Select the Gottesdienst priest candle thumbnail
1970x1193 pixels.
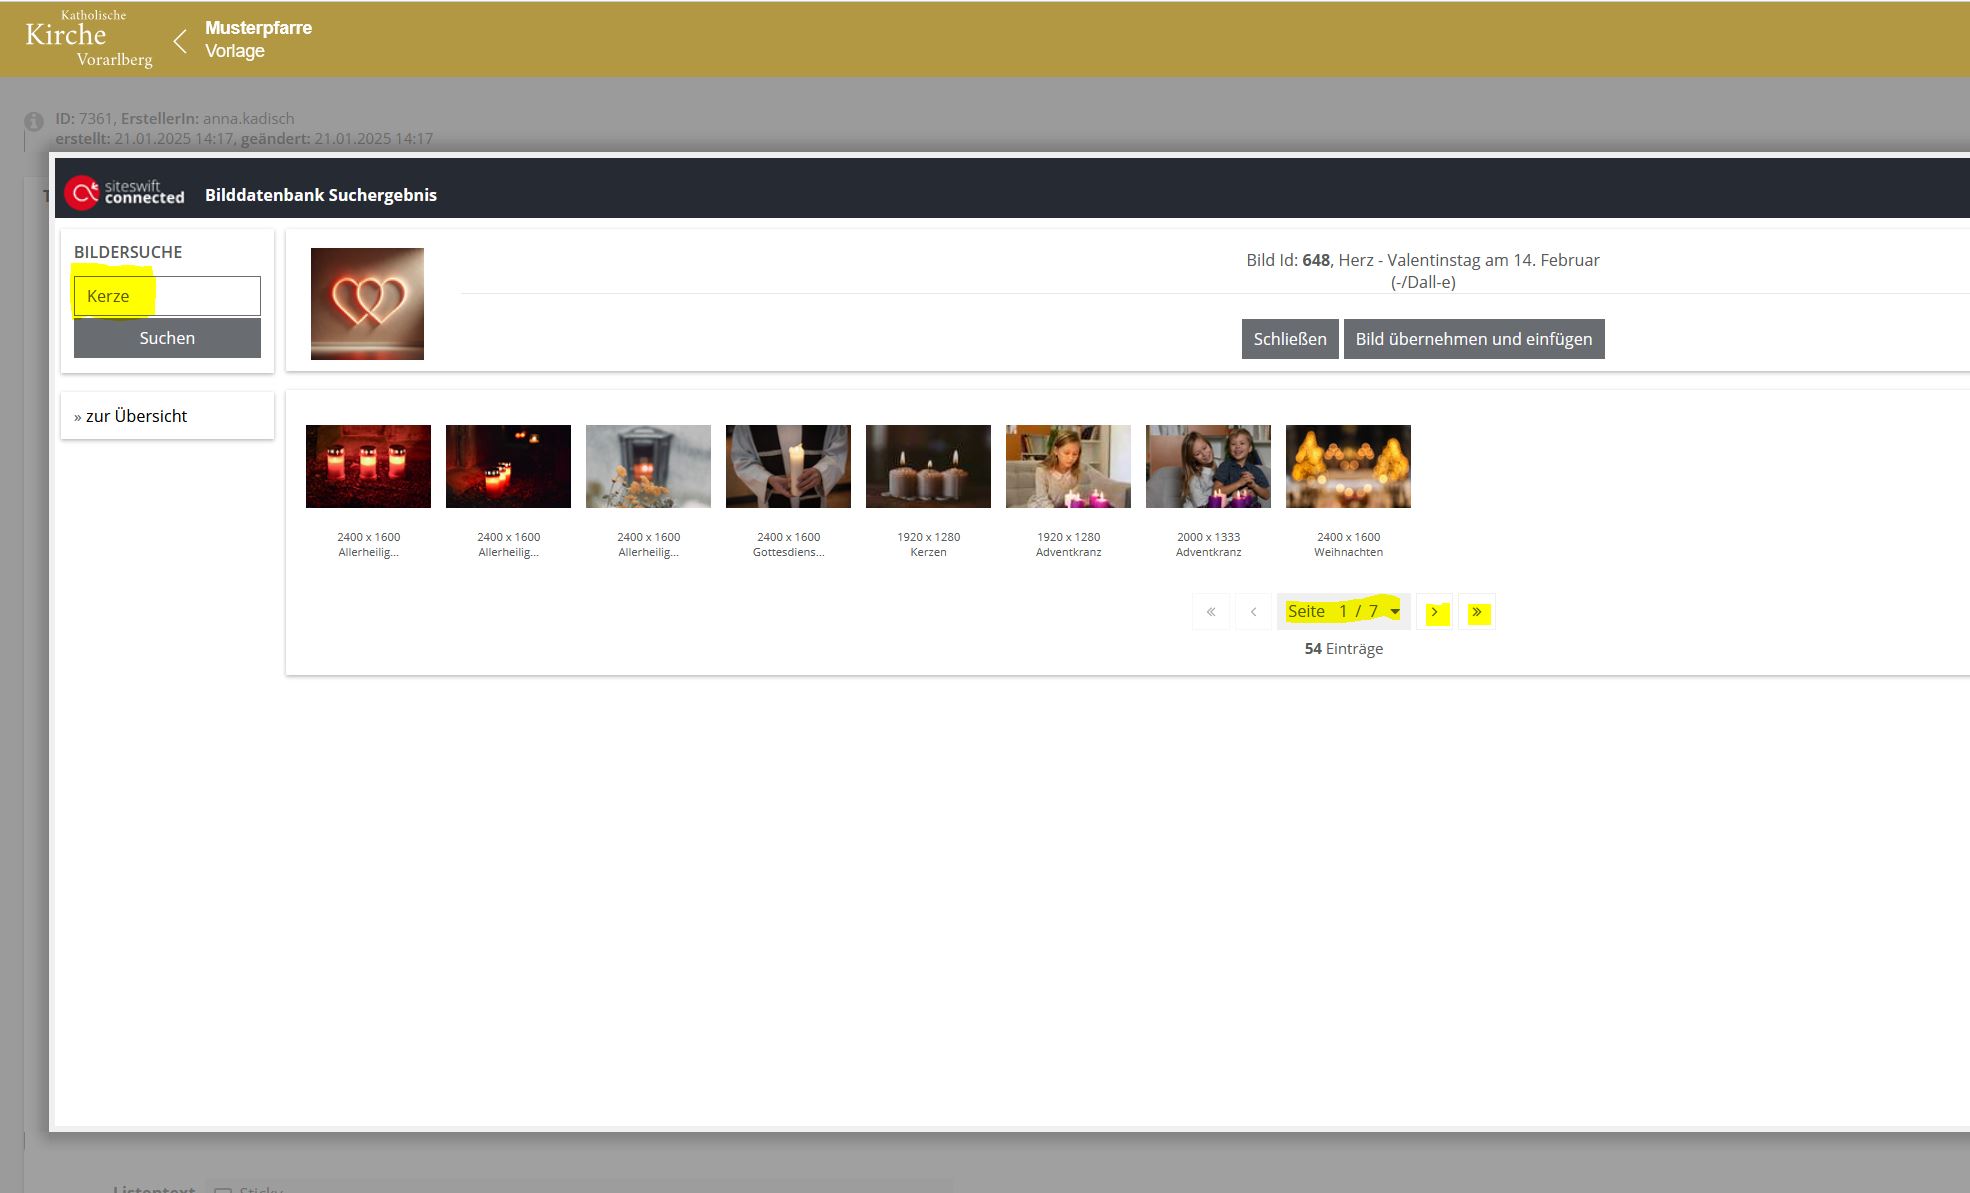[x=788, y=466]
